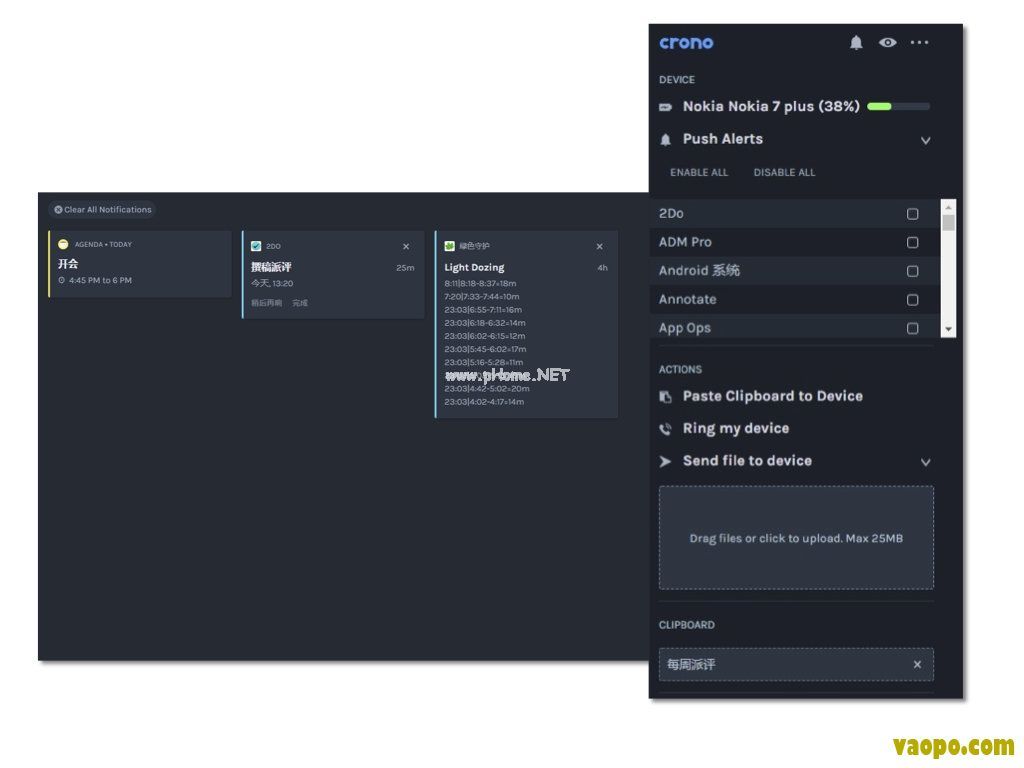Click the file upload drop zone
1024x768 pixels.
796,538
